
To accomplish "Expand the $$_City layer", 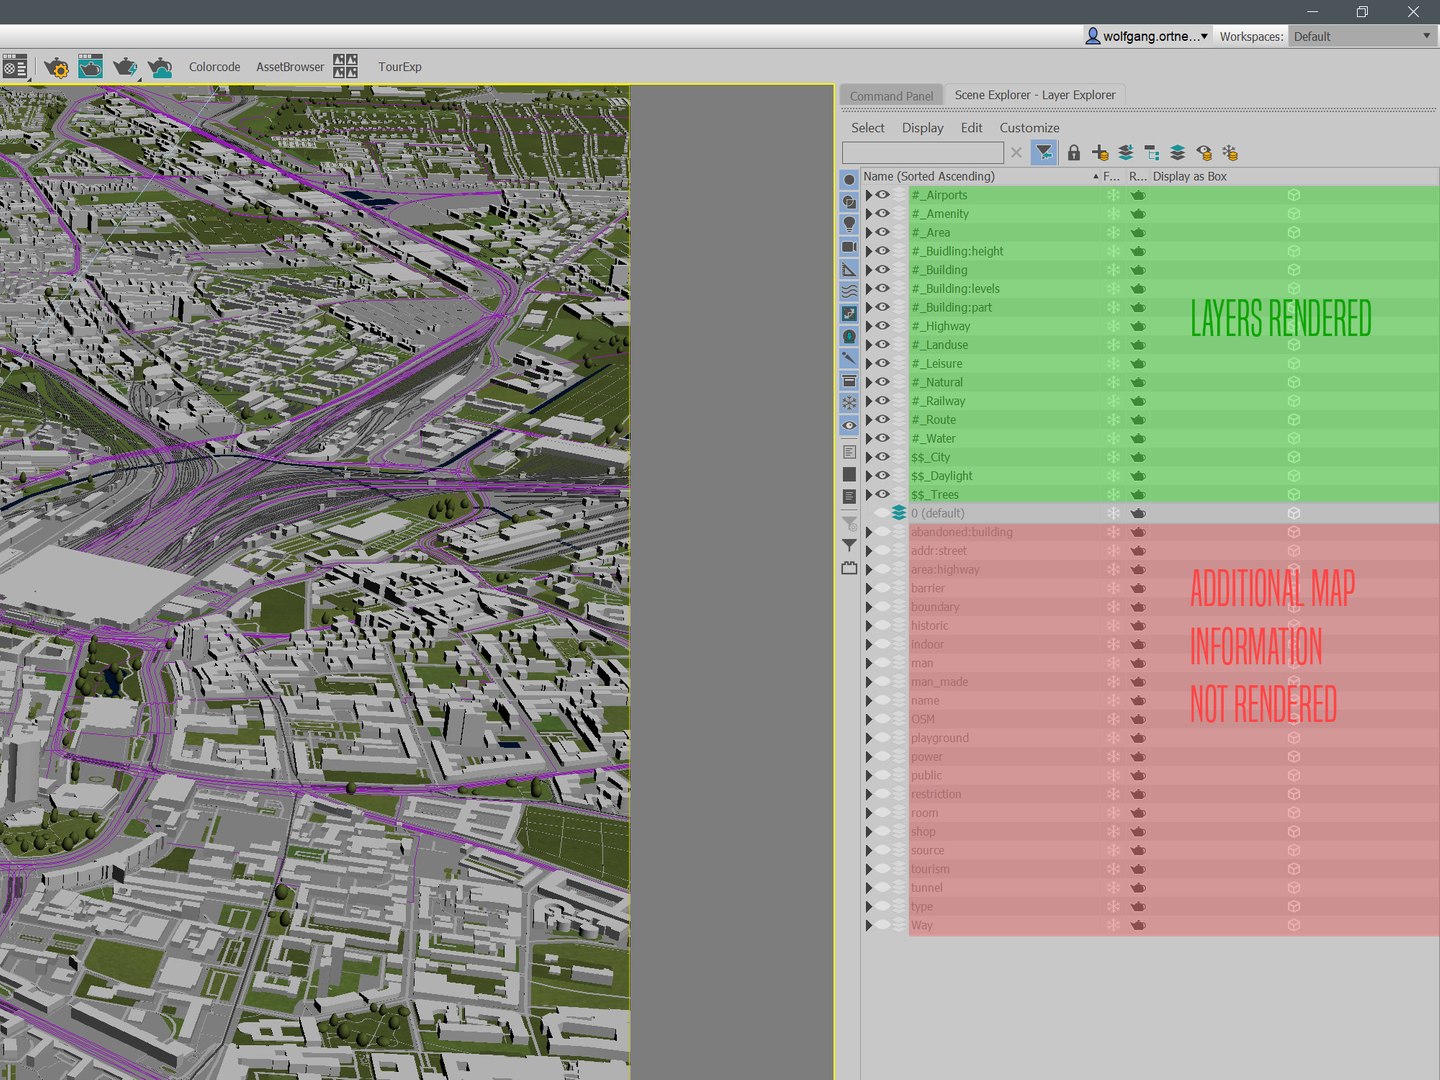I will (x=868, y=457).
